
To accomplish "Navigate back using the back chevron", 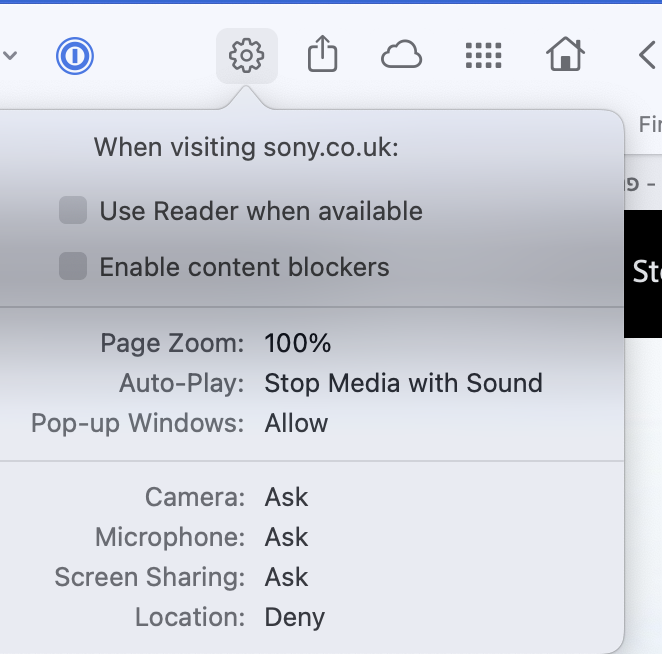I will click(x=647, y=56).
